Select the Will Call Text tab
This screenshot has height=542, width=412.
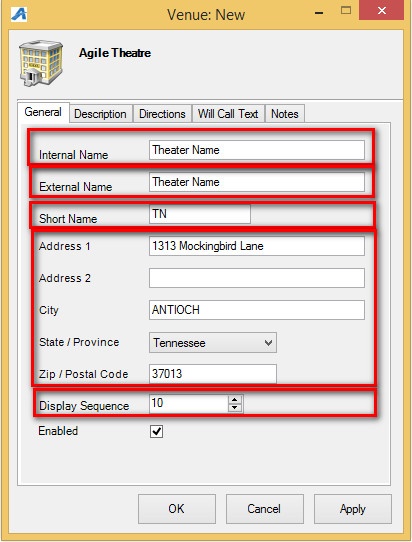228,114
